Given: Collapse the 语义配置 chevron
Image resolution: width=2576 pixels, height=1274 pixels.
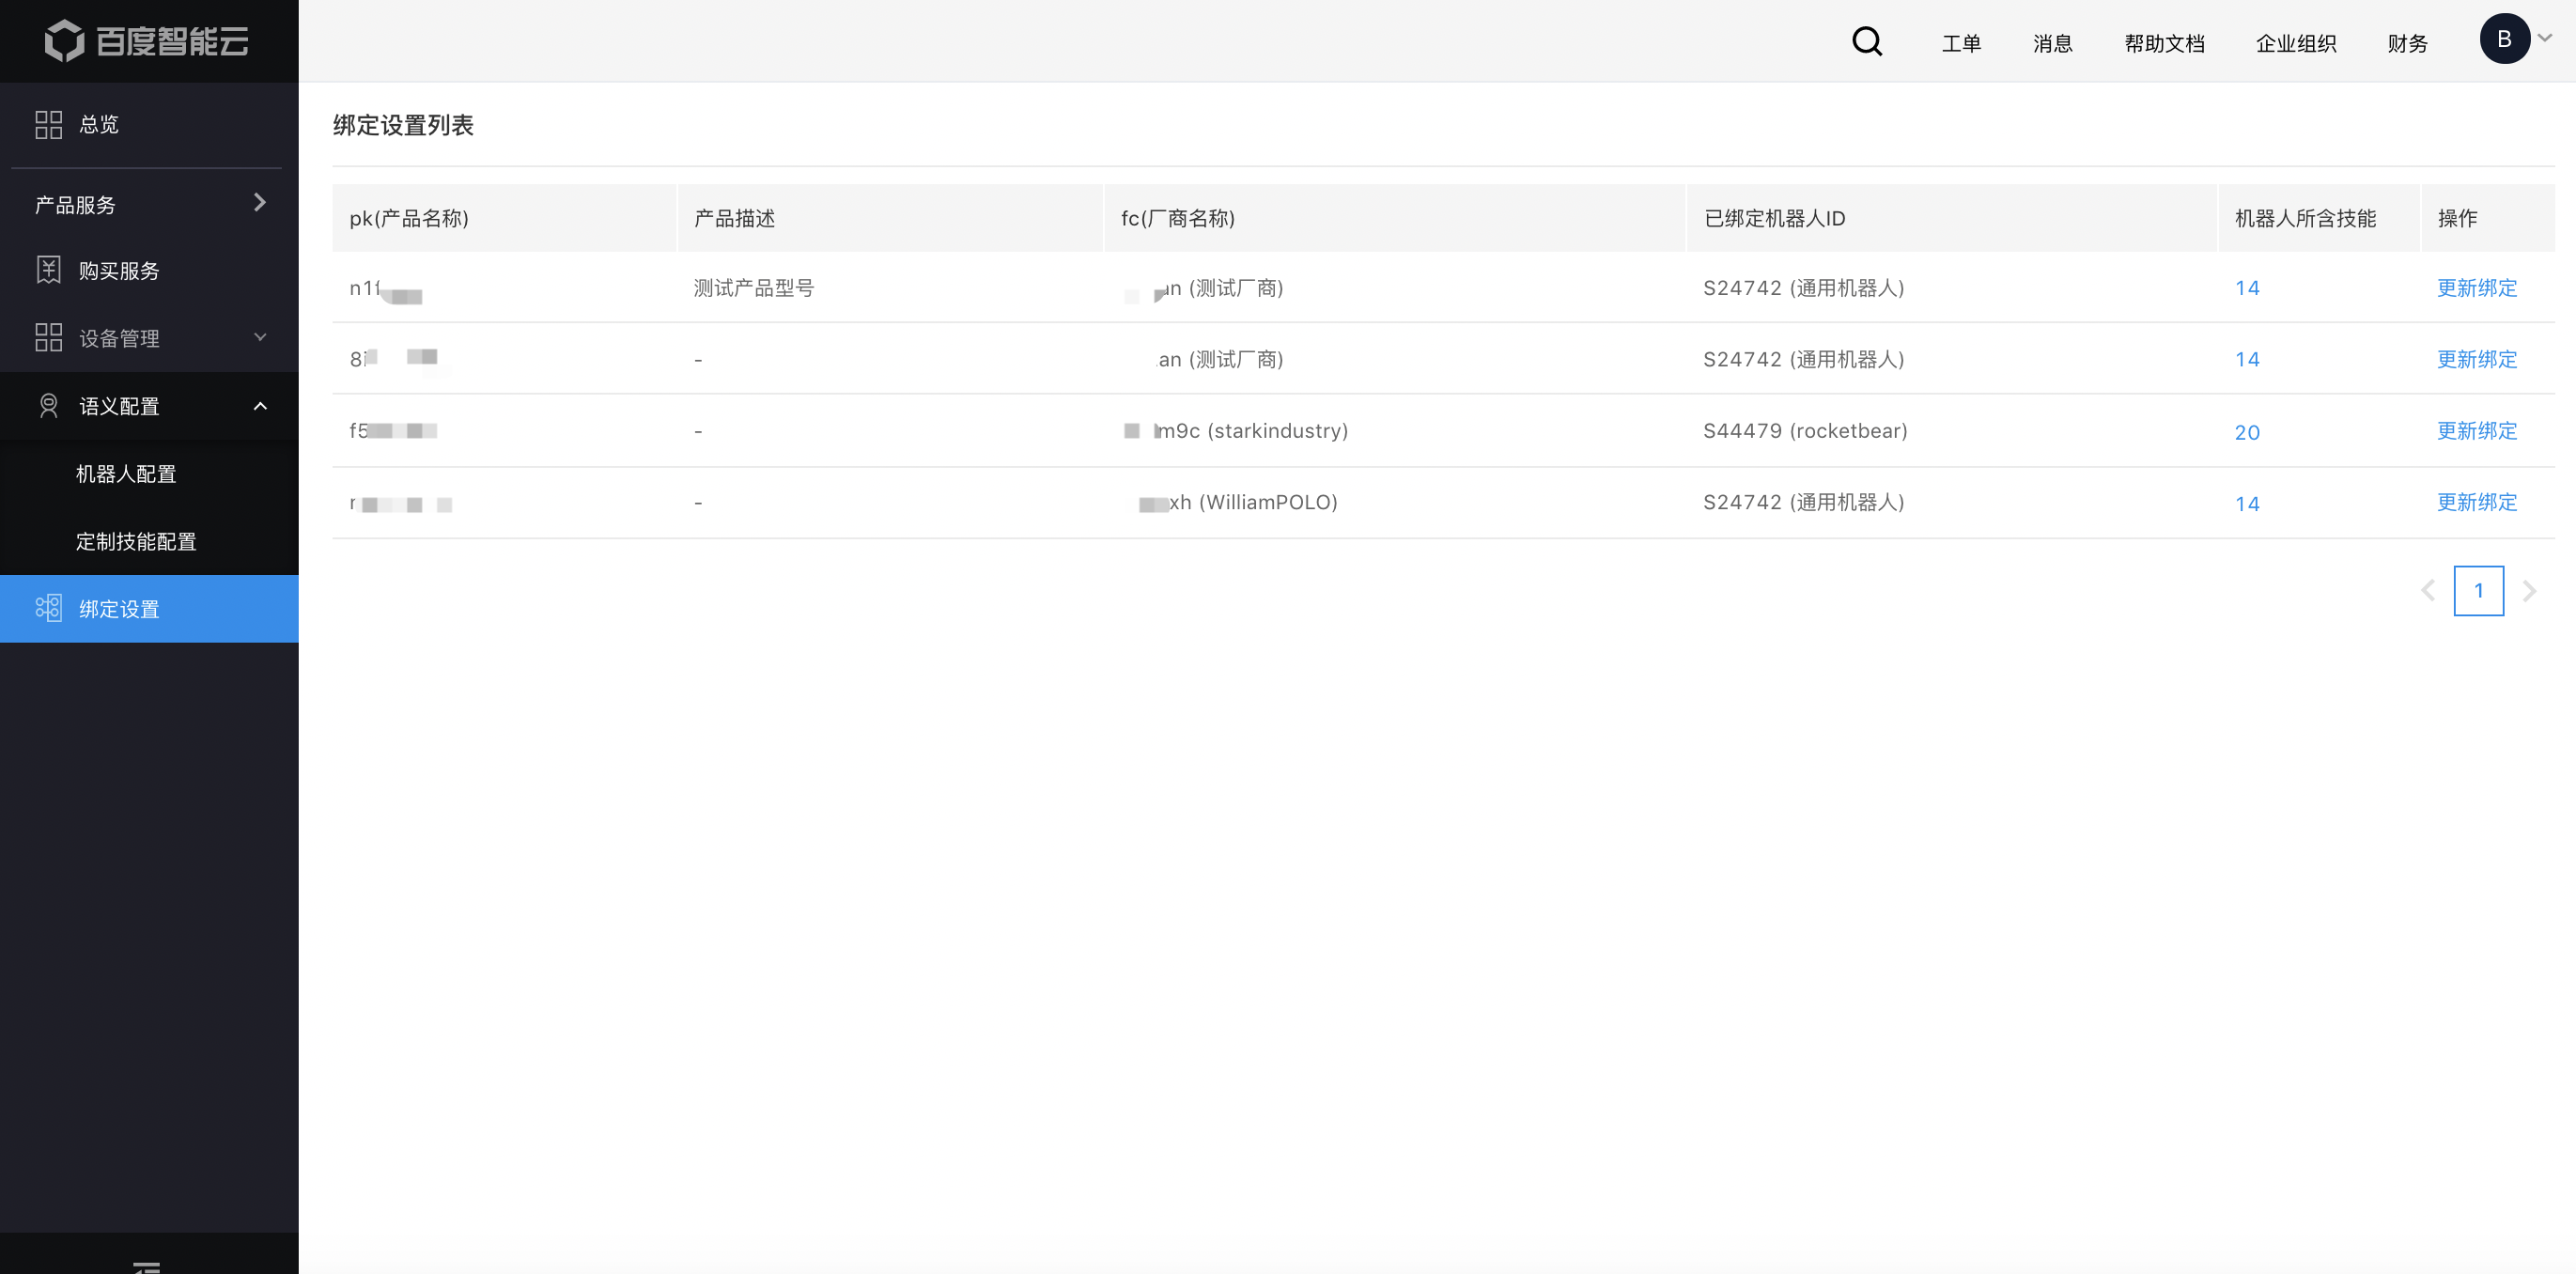Looking at the screenshot, I should tap(260, 406).
